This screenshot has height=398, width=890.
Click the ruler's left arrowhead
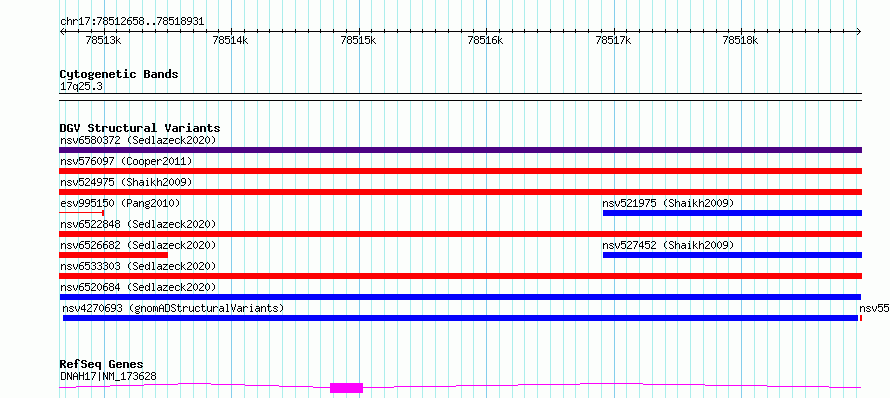coord(62,31)
